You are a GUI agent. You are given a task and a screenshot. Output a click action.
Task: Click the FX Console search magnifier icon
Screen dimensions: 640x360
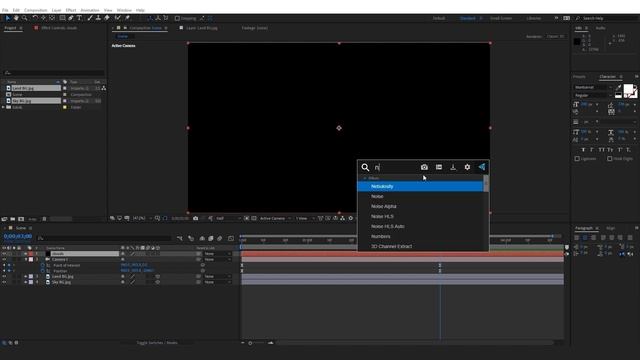coord(365,167)
